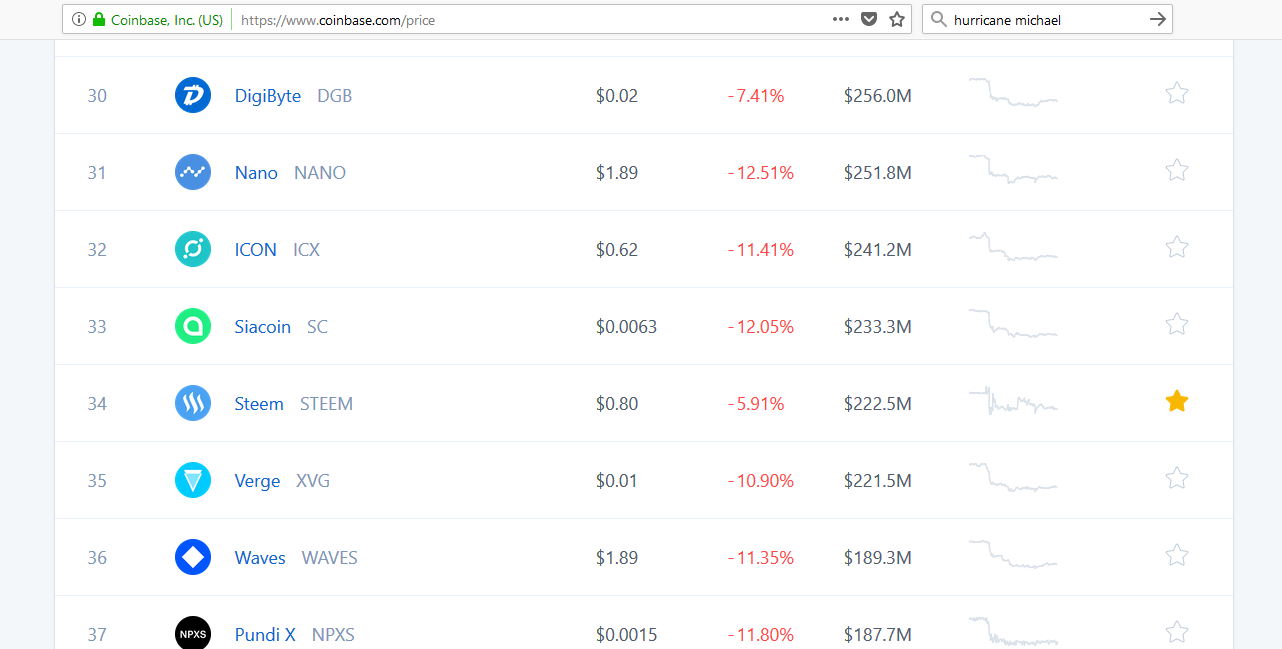
Task: Click the Verge market cap $221.5M
Action: (878, 481)
